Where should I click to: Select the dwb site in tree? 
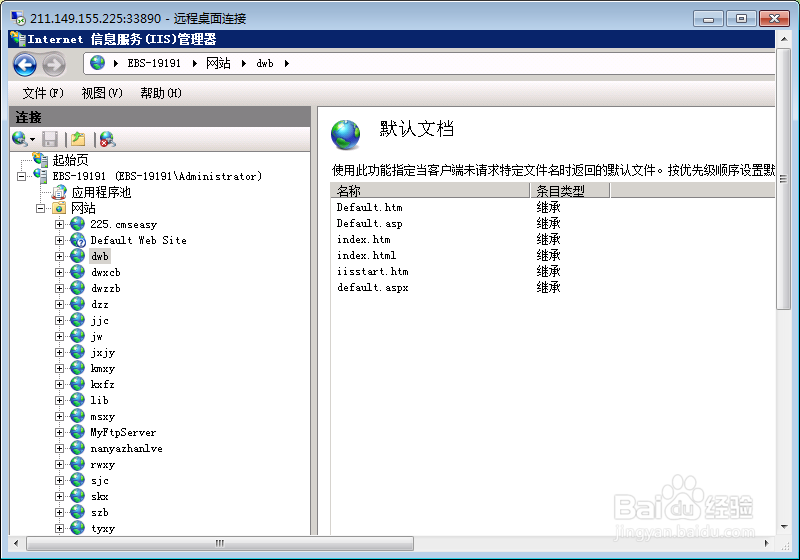99,256
